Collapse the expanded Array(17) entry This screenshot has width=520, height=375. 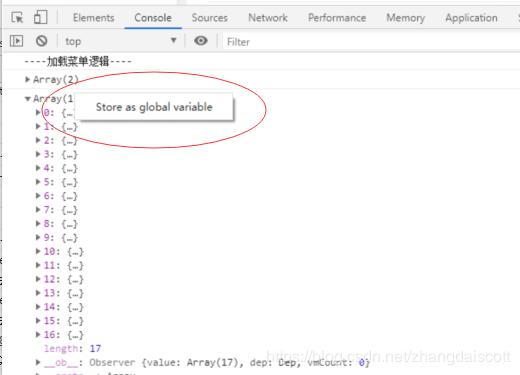point(28,98)
